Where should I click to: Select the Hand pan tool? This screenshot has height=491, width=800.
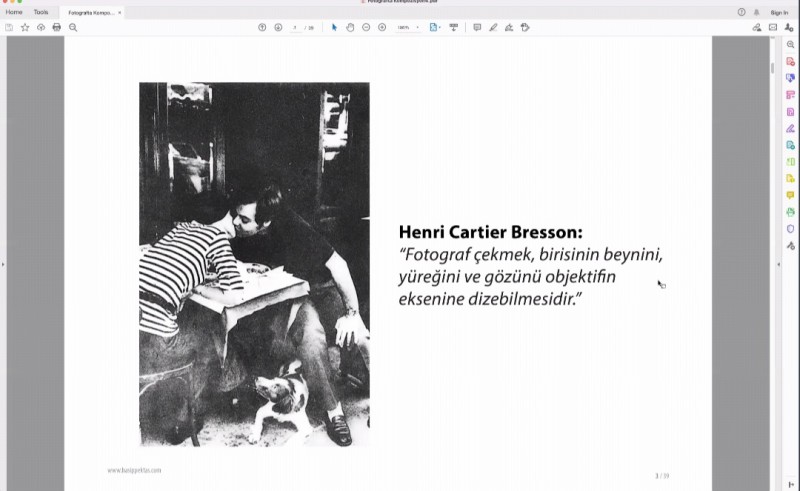coord(350,27)
